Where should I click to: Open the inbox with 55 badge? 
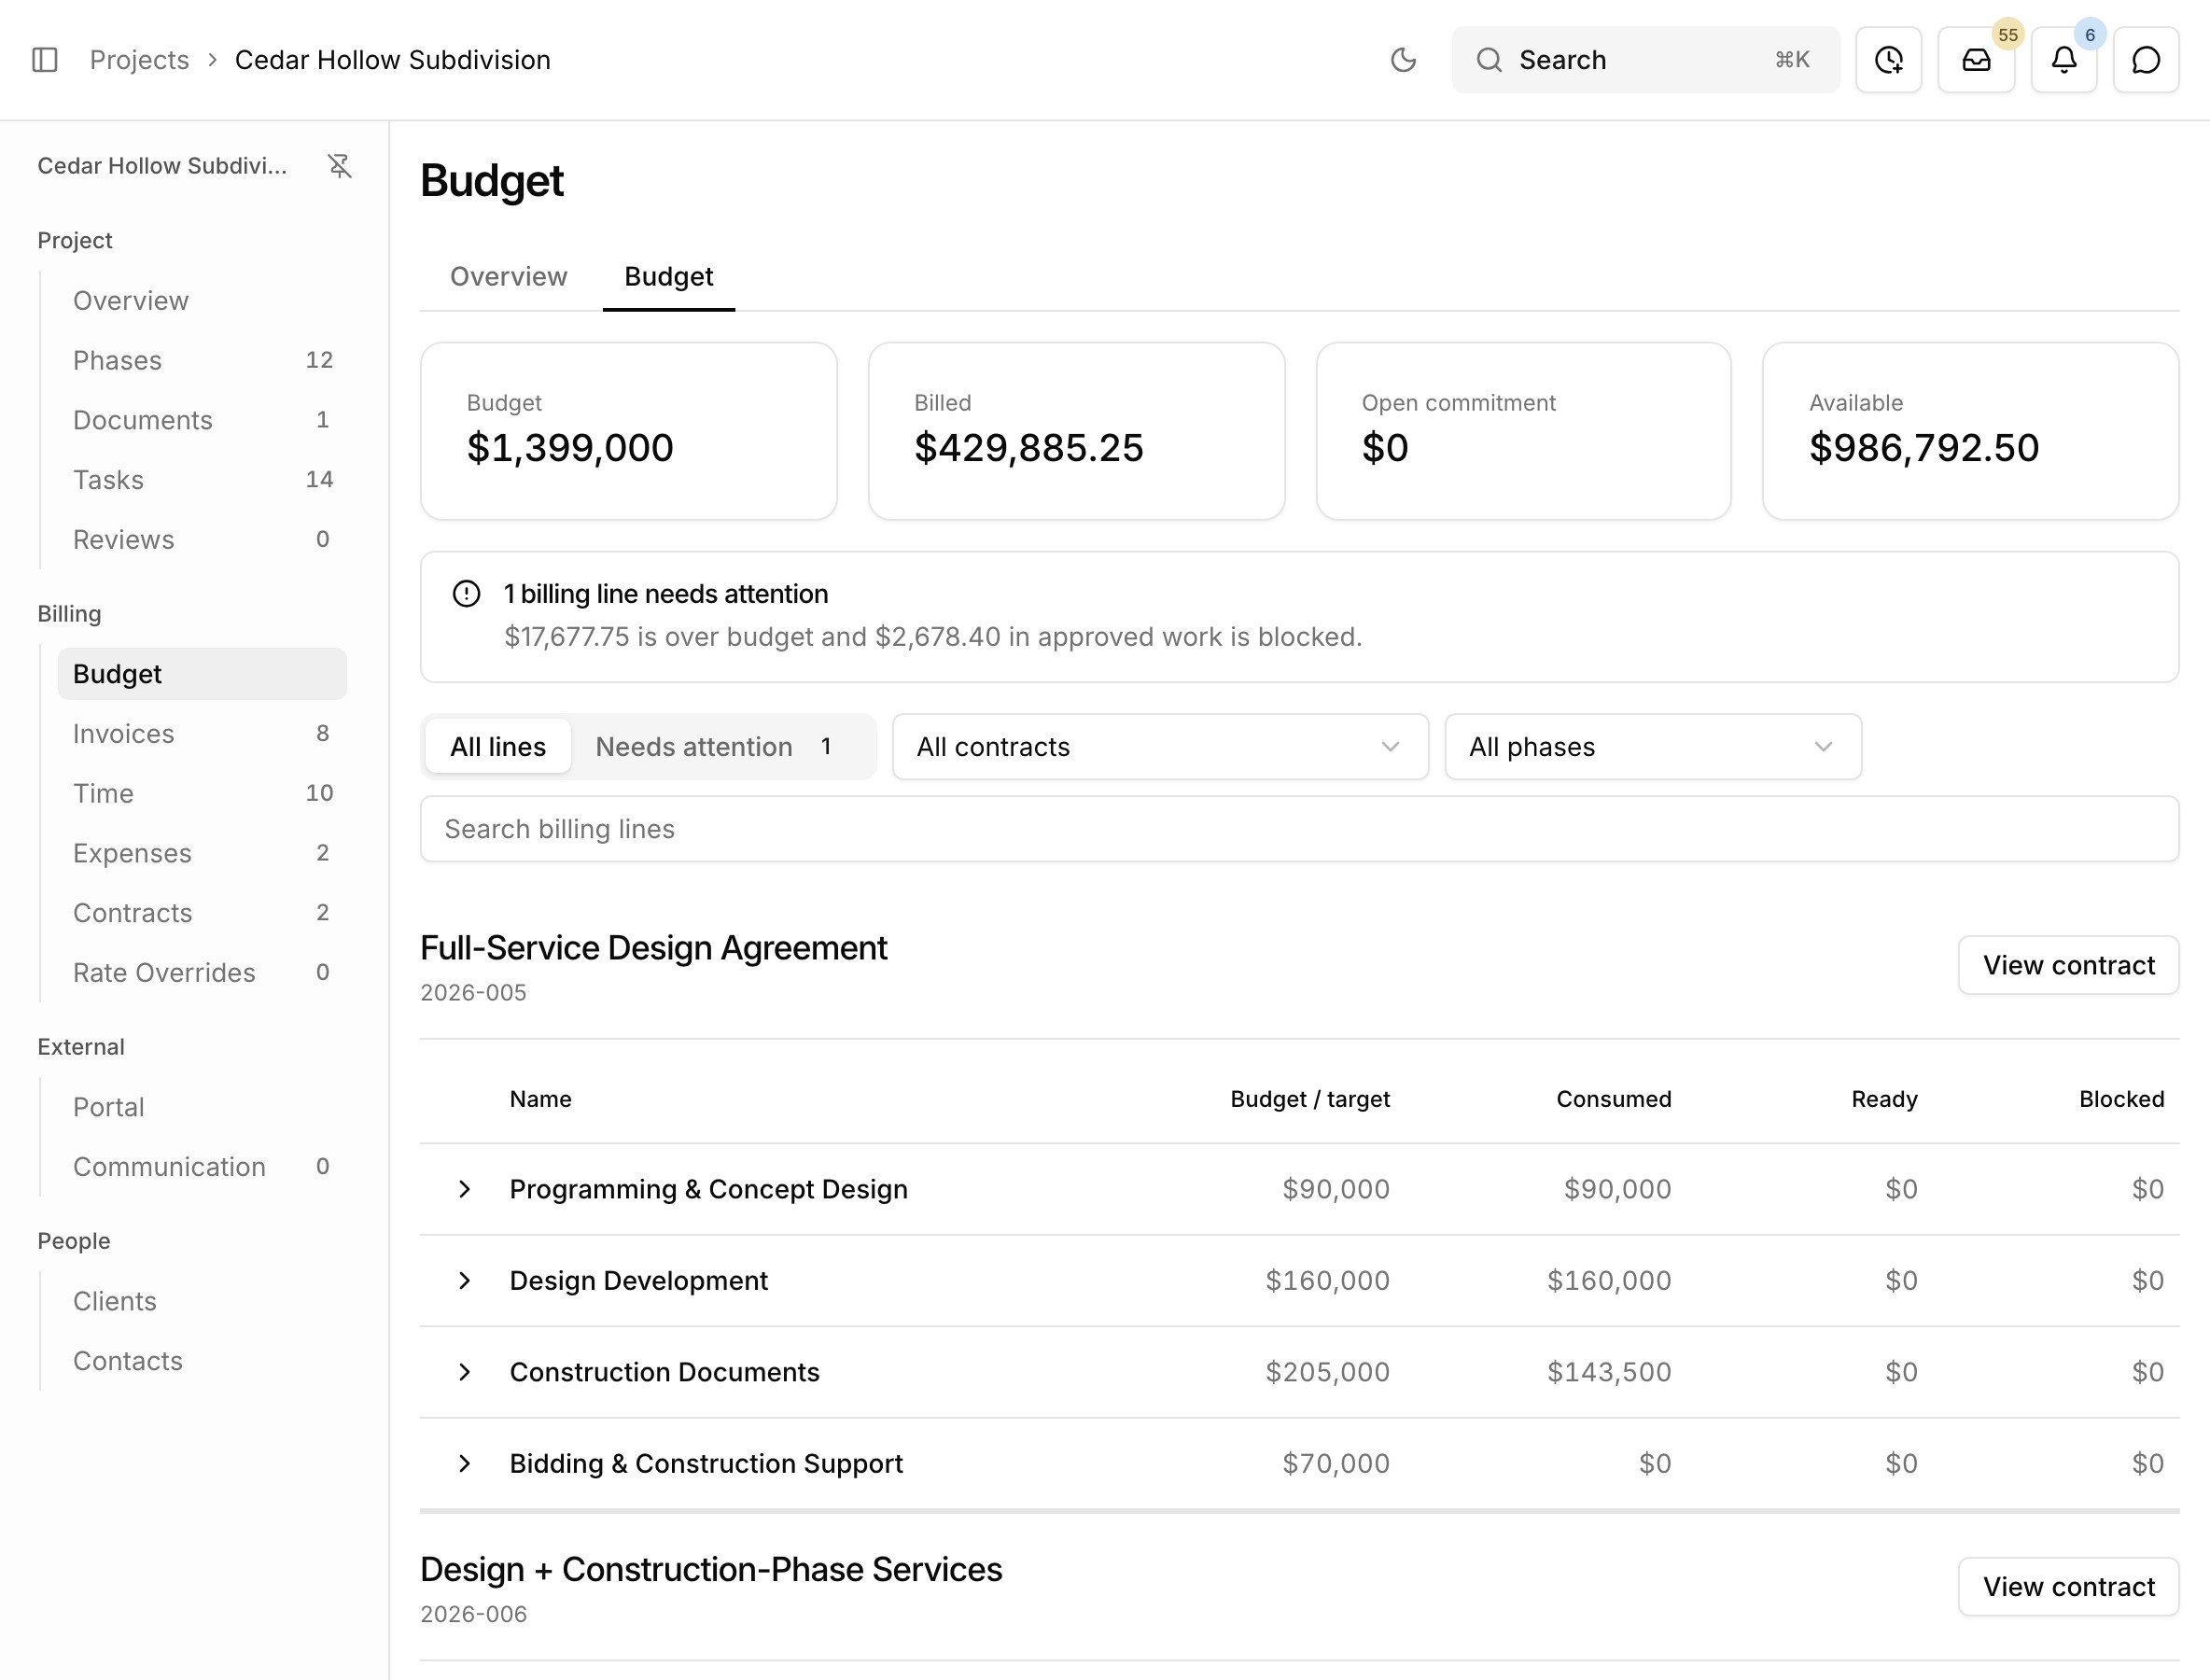click(1976, 60)
